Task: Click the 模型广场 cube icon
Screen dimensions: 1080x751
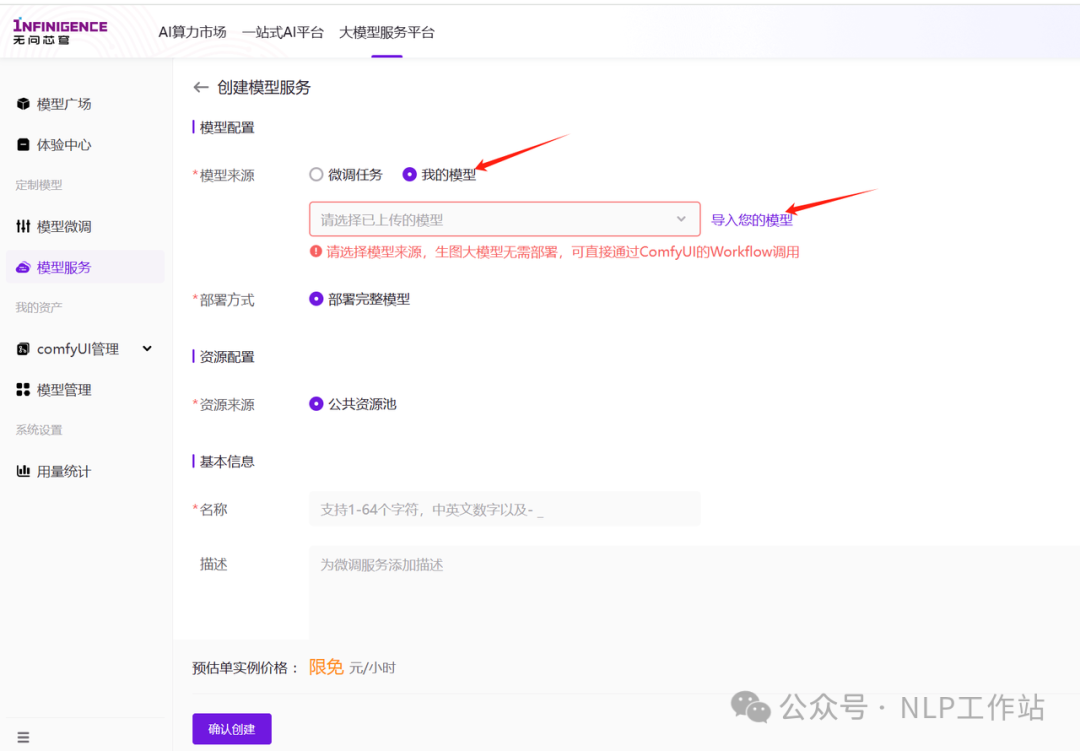Action: click(x=23, y=104)
